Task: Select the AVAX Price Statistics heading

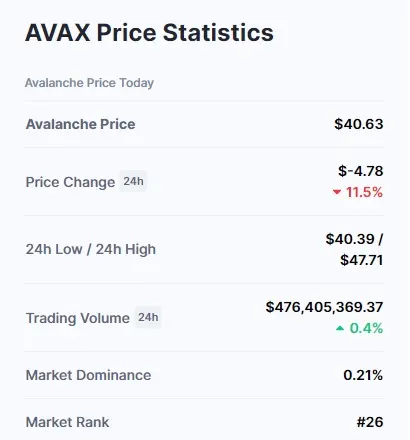Action: (x=149, y=33)
